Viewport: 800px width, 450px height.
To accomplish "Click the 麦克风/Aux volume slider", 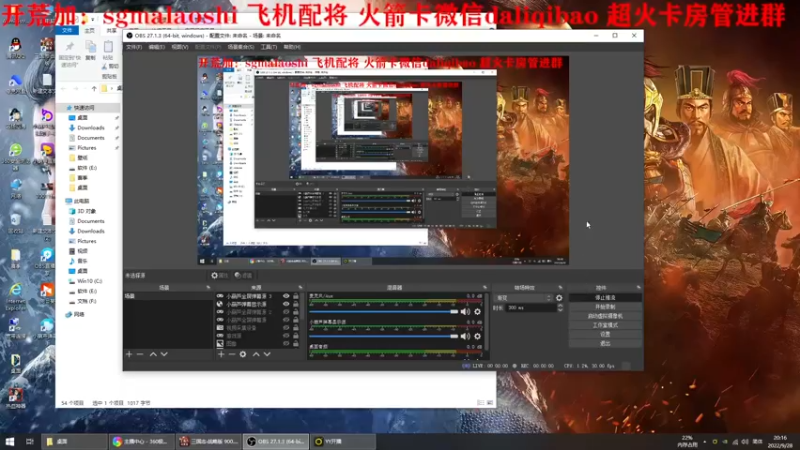I will point(384,312).
